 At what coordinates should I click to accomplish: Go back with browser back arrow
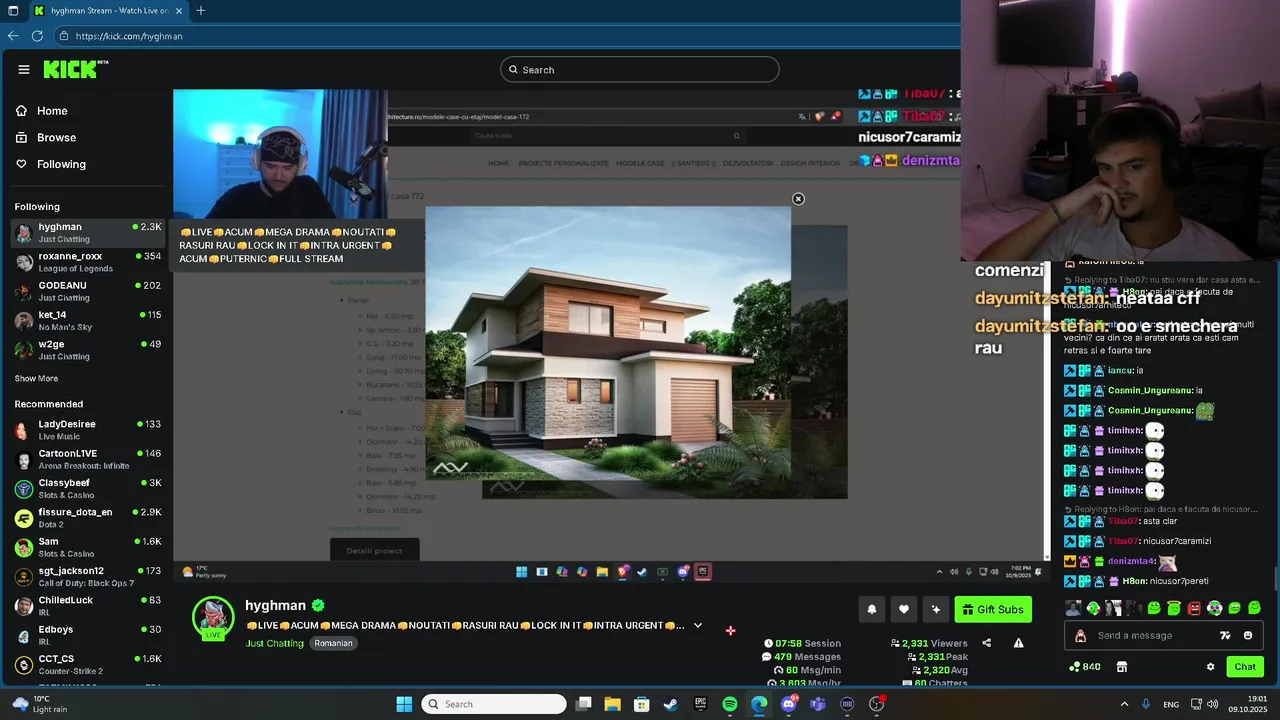[x=13, y=36]
